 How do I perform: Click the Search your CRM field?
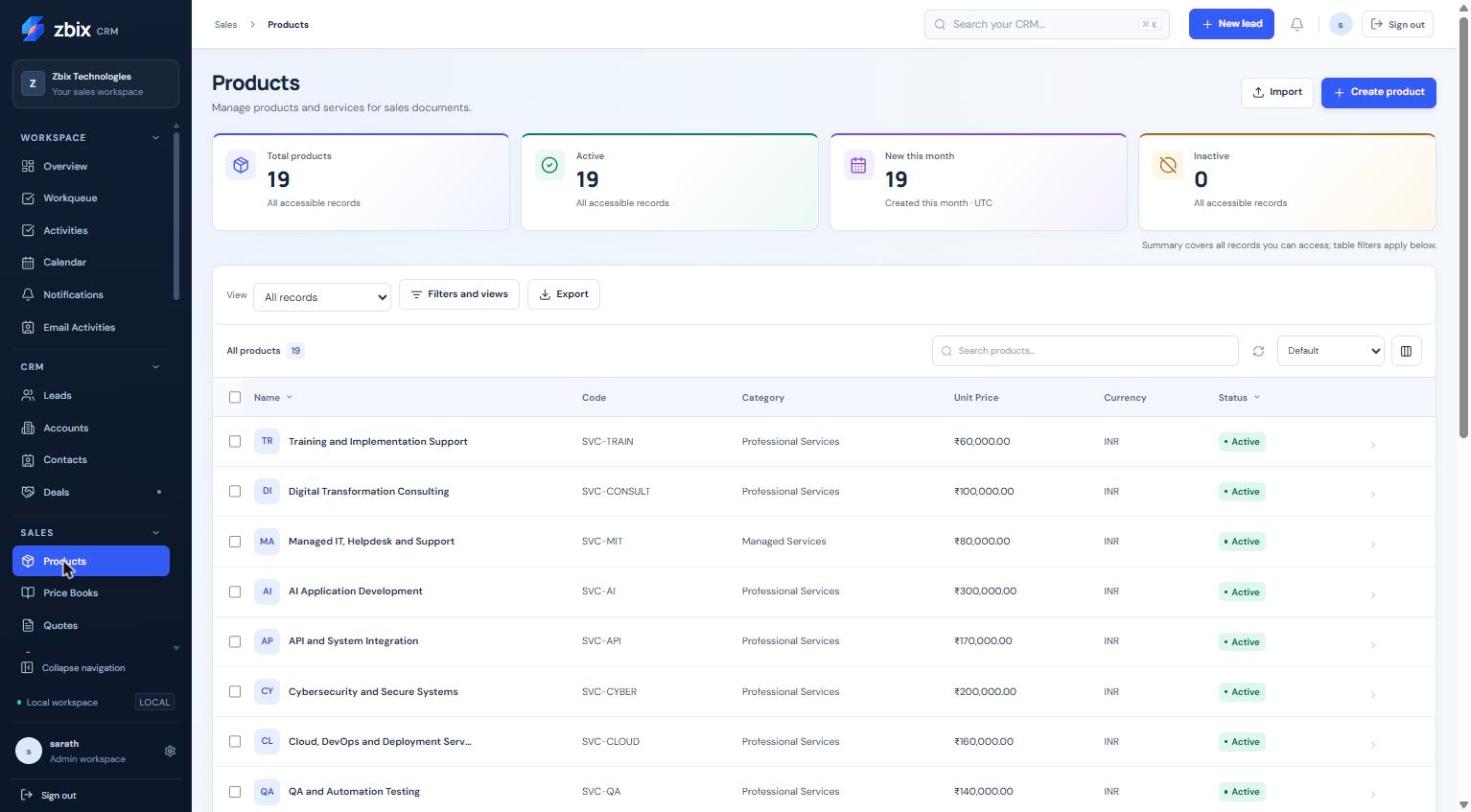(1047, 24)
